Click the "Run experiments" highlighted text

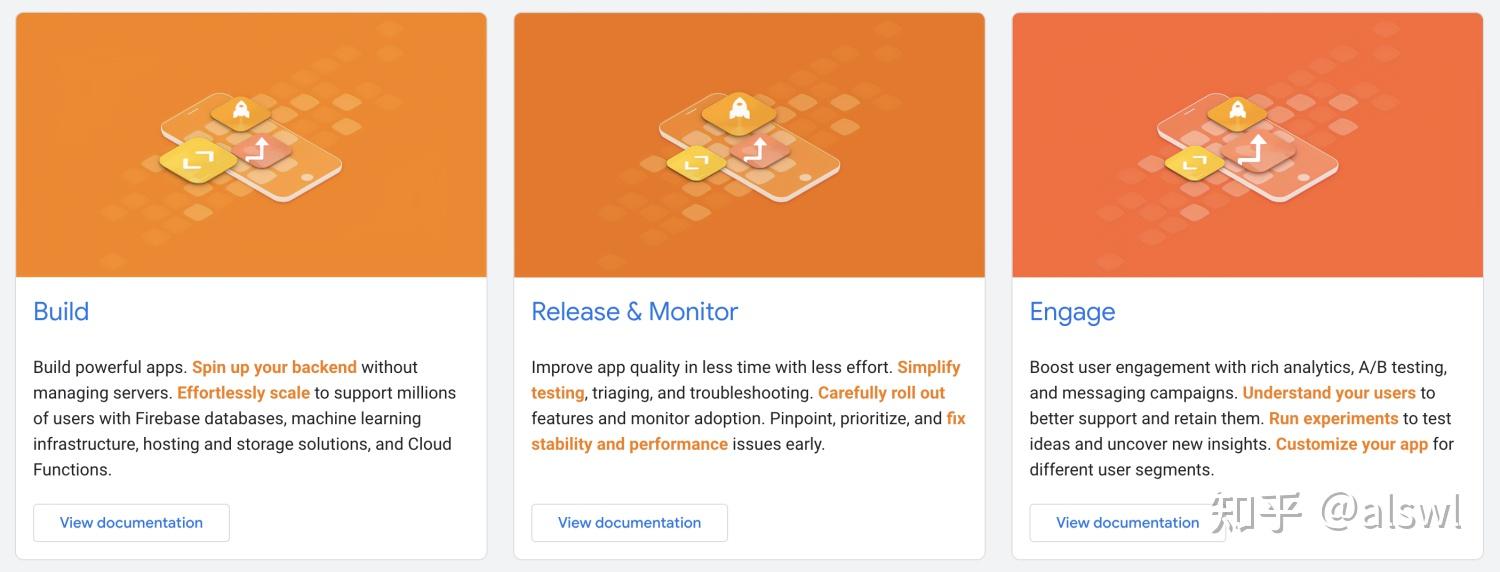tap(1333, 419)
